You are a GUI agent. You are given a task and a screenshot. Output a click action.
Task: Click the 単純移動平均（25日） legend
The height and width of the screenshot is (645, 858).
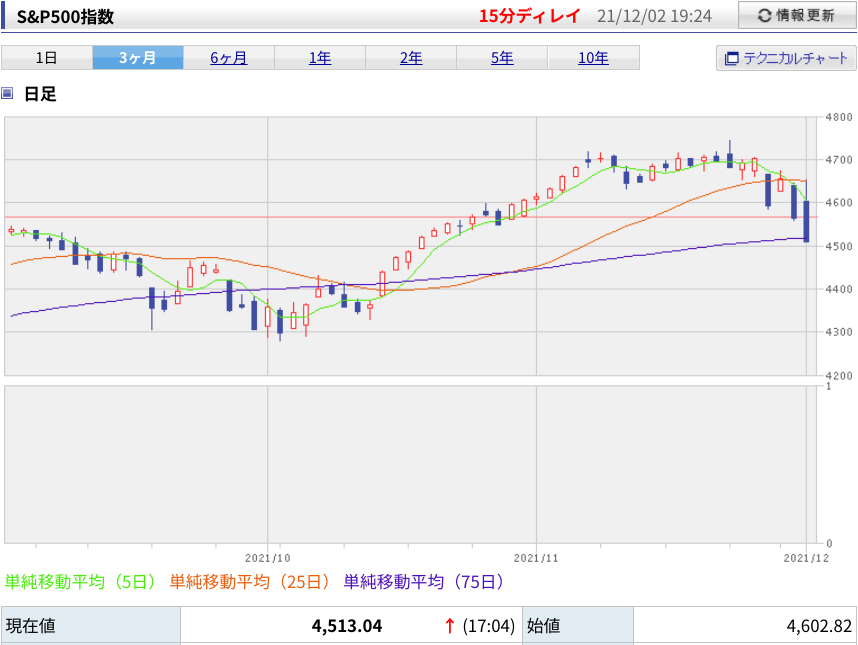click(250, 581)
